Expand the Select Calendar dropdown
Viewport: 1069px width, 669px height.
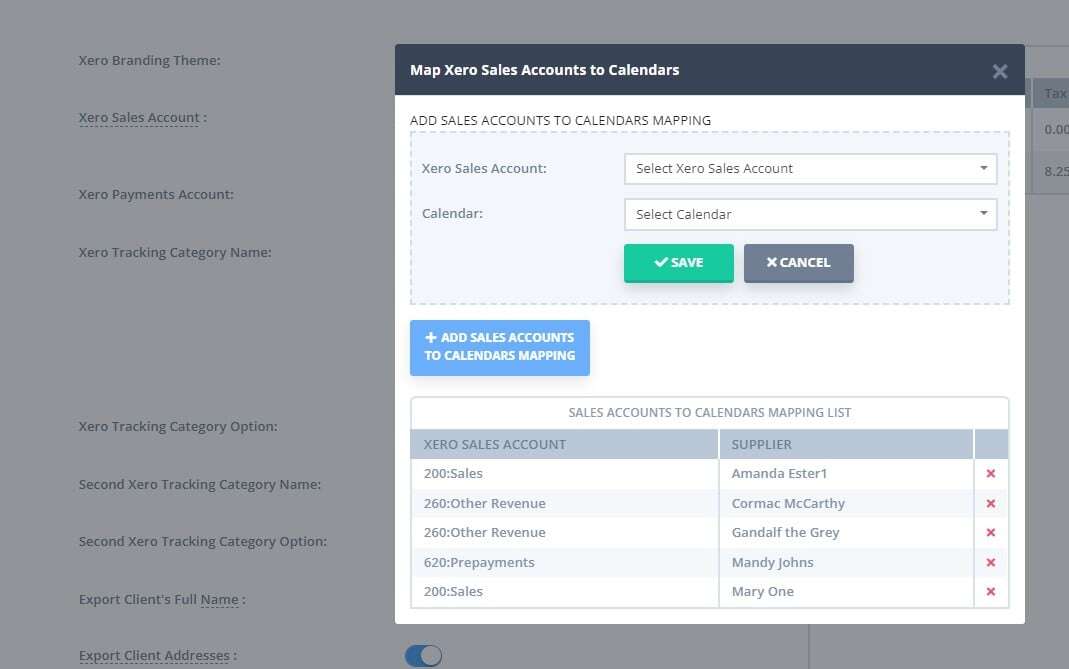[x=810, y=214]
